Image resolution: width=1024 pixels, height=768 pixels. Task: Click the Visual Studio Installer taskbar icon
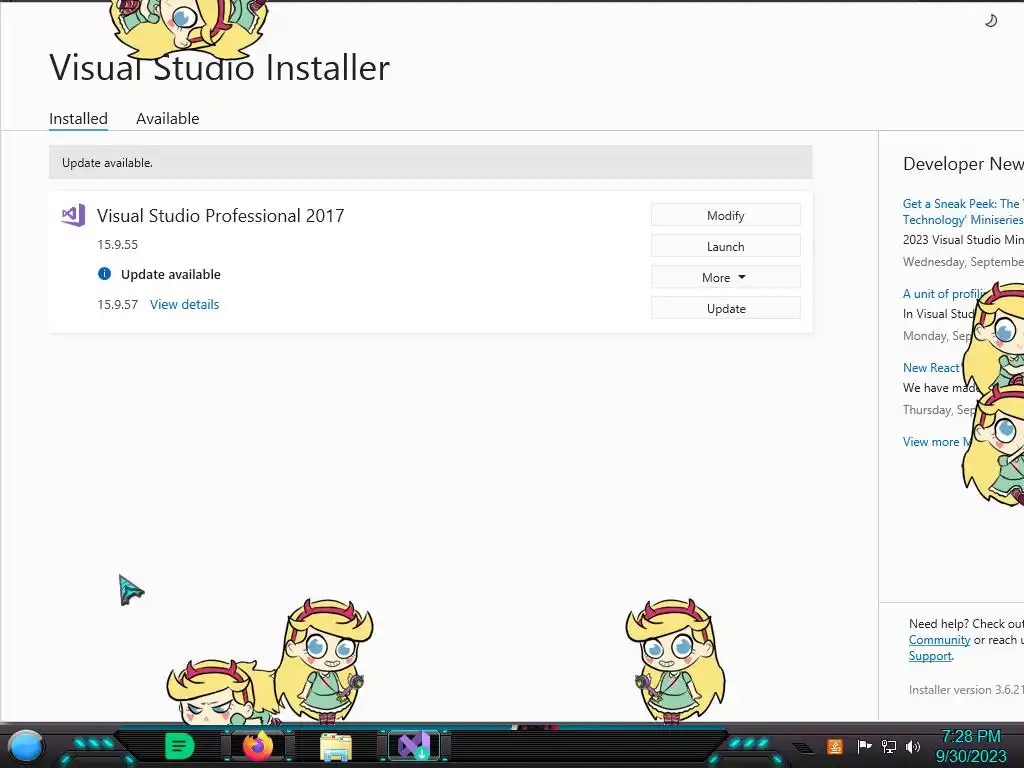pos(415,746)
